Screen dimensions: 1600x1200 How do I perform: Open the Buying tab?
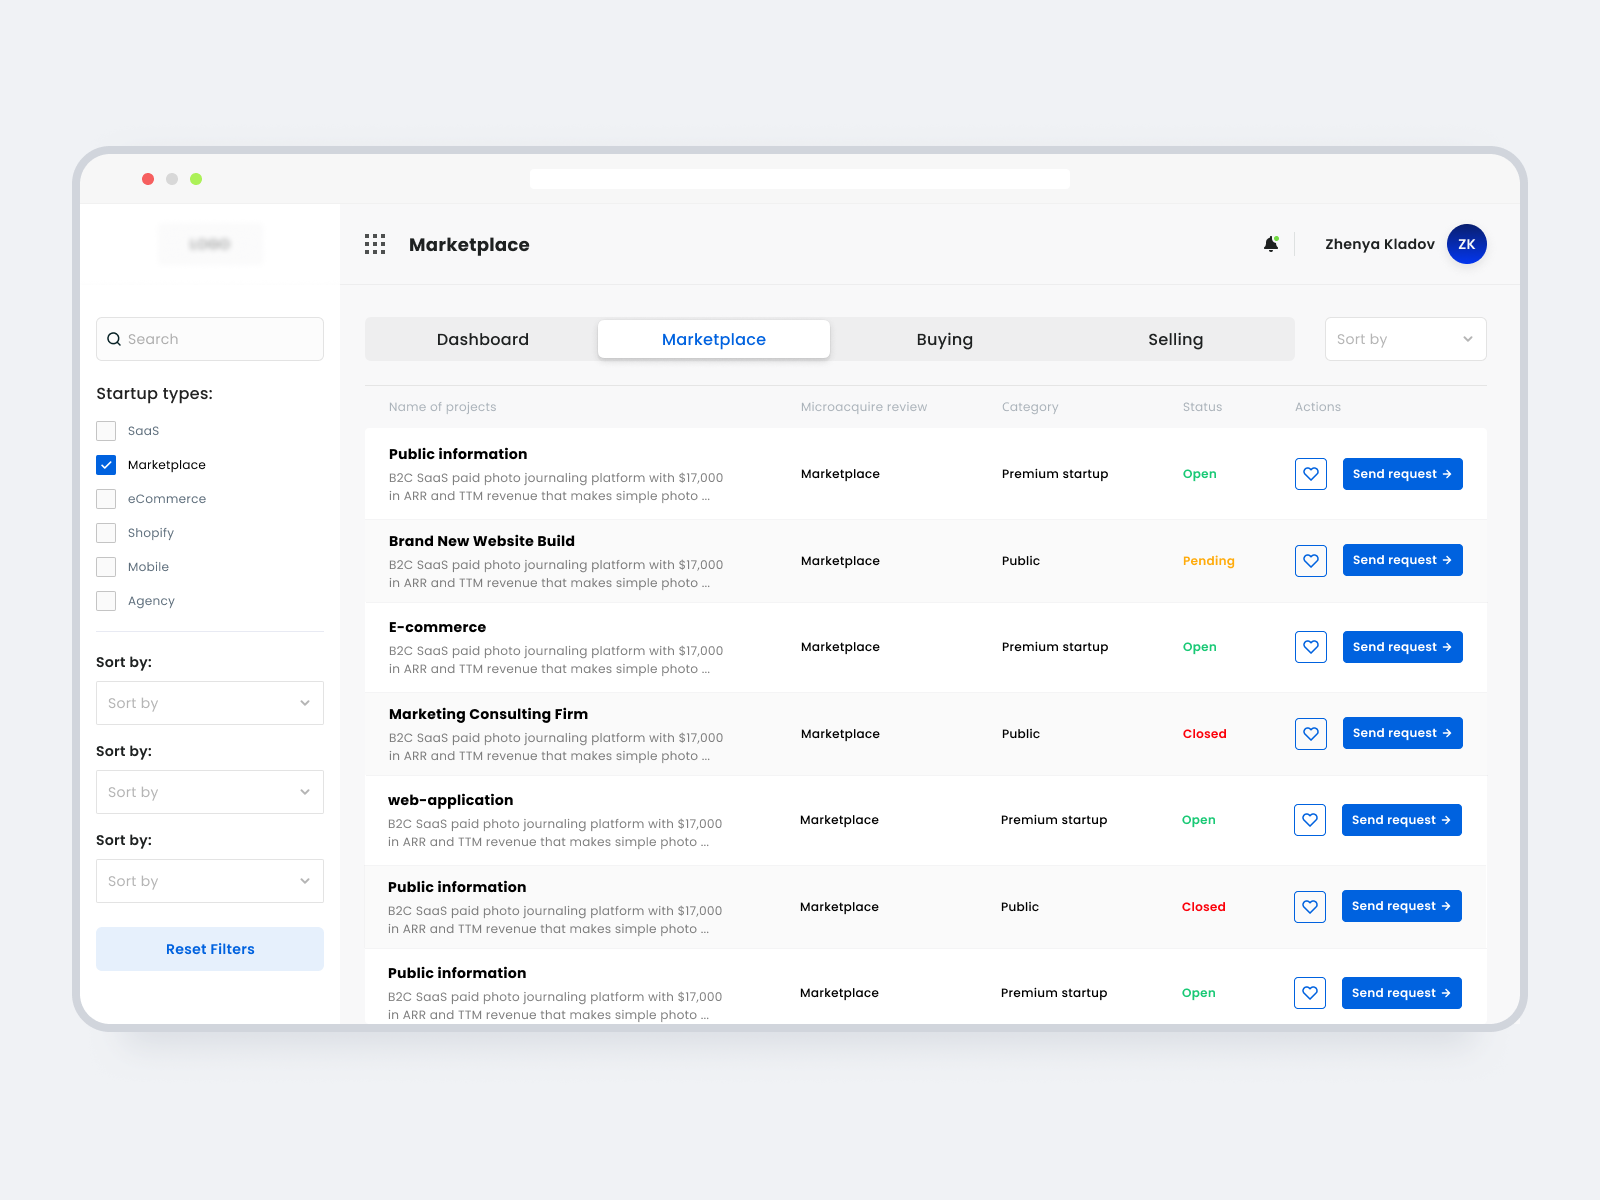tap(945, 339)
